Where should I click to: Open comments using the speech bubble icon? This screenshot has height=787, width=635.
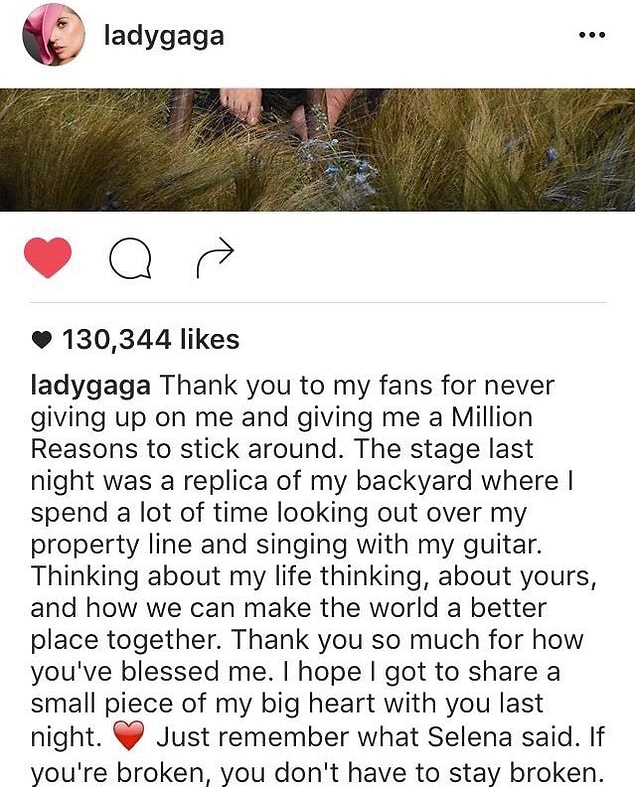pyautogui.click(x=131, y=258)
